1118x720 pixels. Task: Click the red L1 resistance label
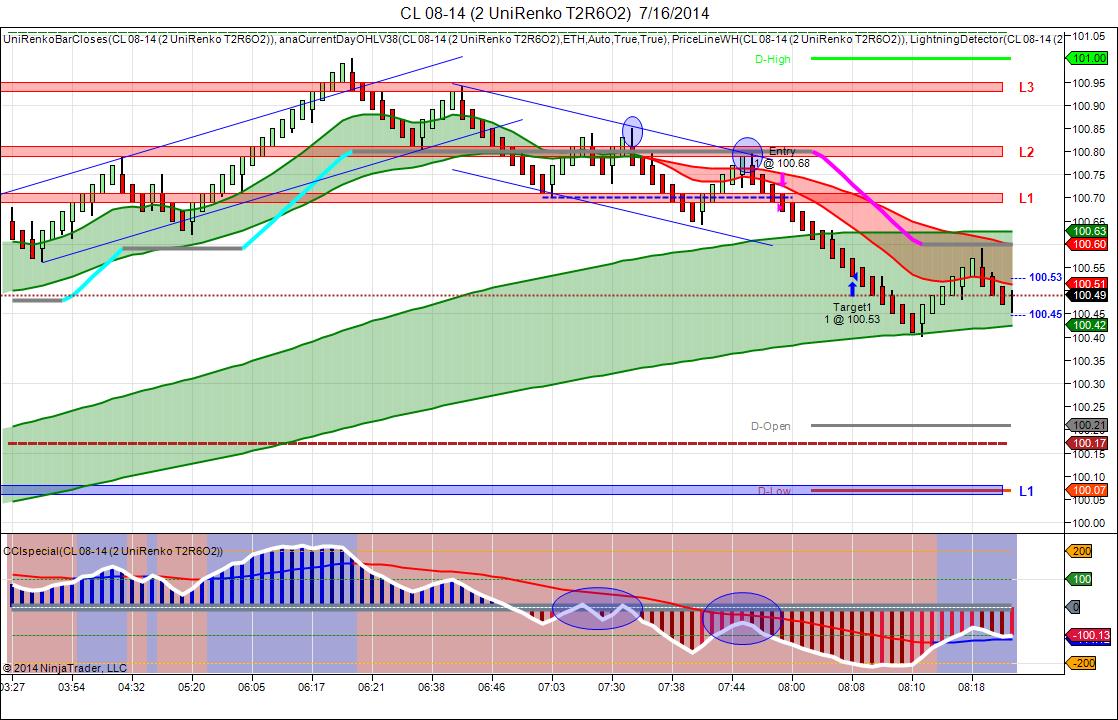pos(1026,198)
